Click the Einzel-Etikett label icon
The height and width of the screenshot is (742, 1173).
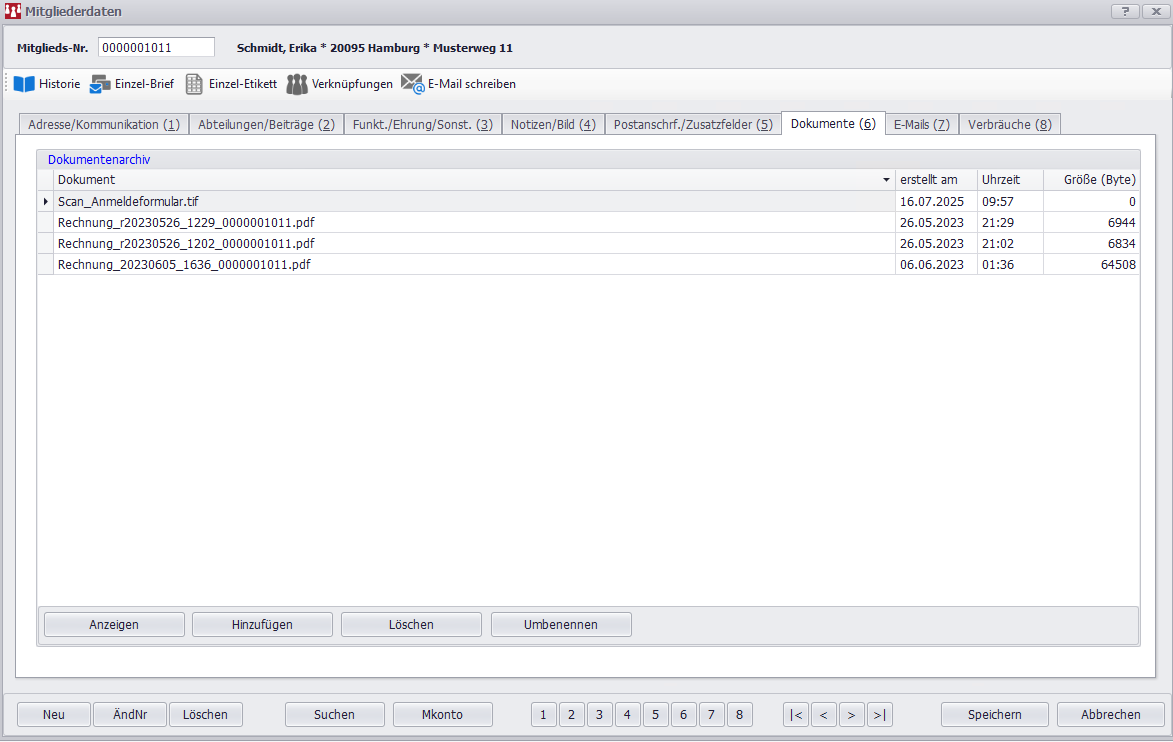pos(194,84)
